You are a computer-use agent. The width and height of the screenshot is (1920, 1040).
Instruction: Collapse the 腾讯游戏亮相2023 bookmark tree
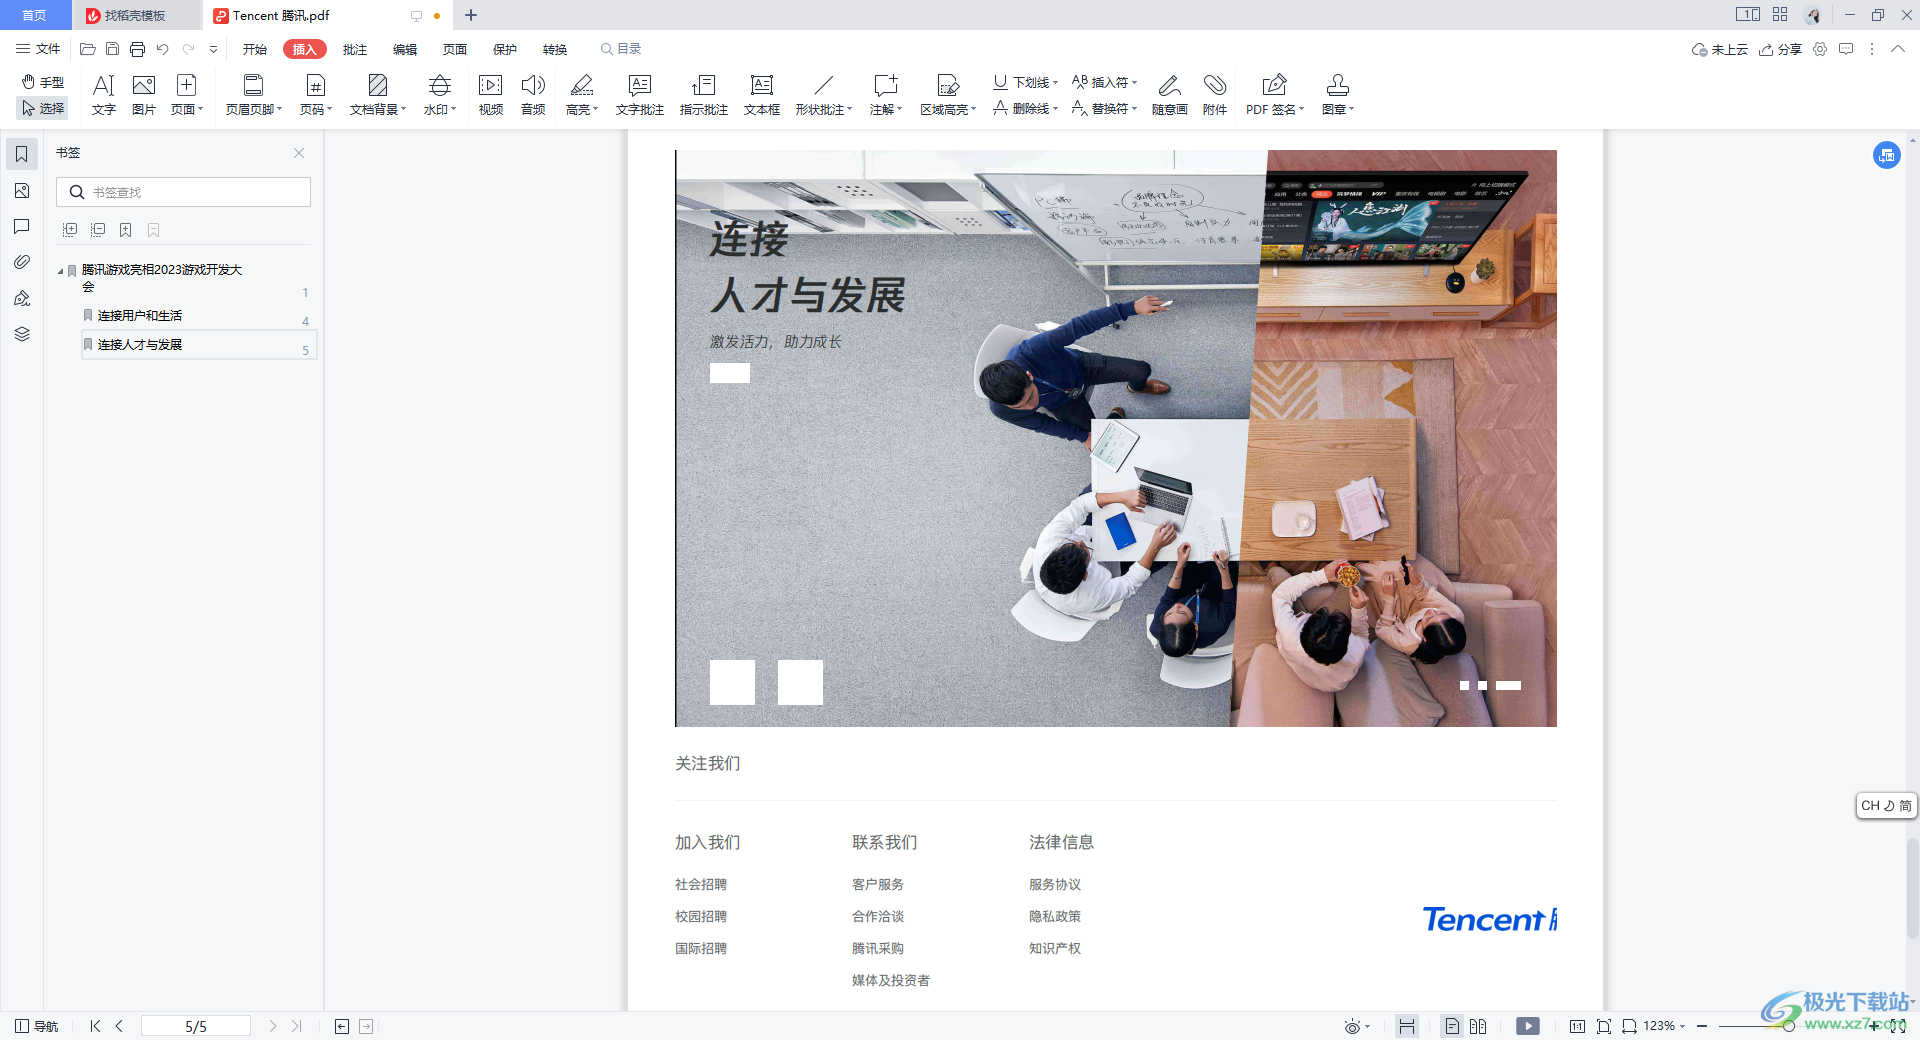(x=60, y=270)
